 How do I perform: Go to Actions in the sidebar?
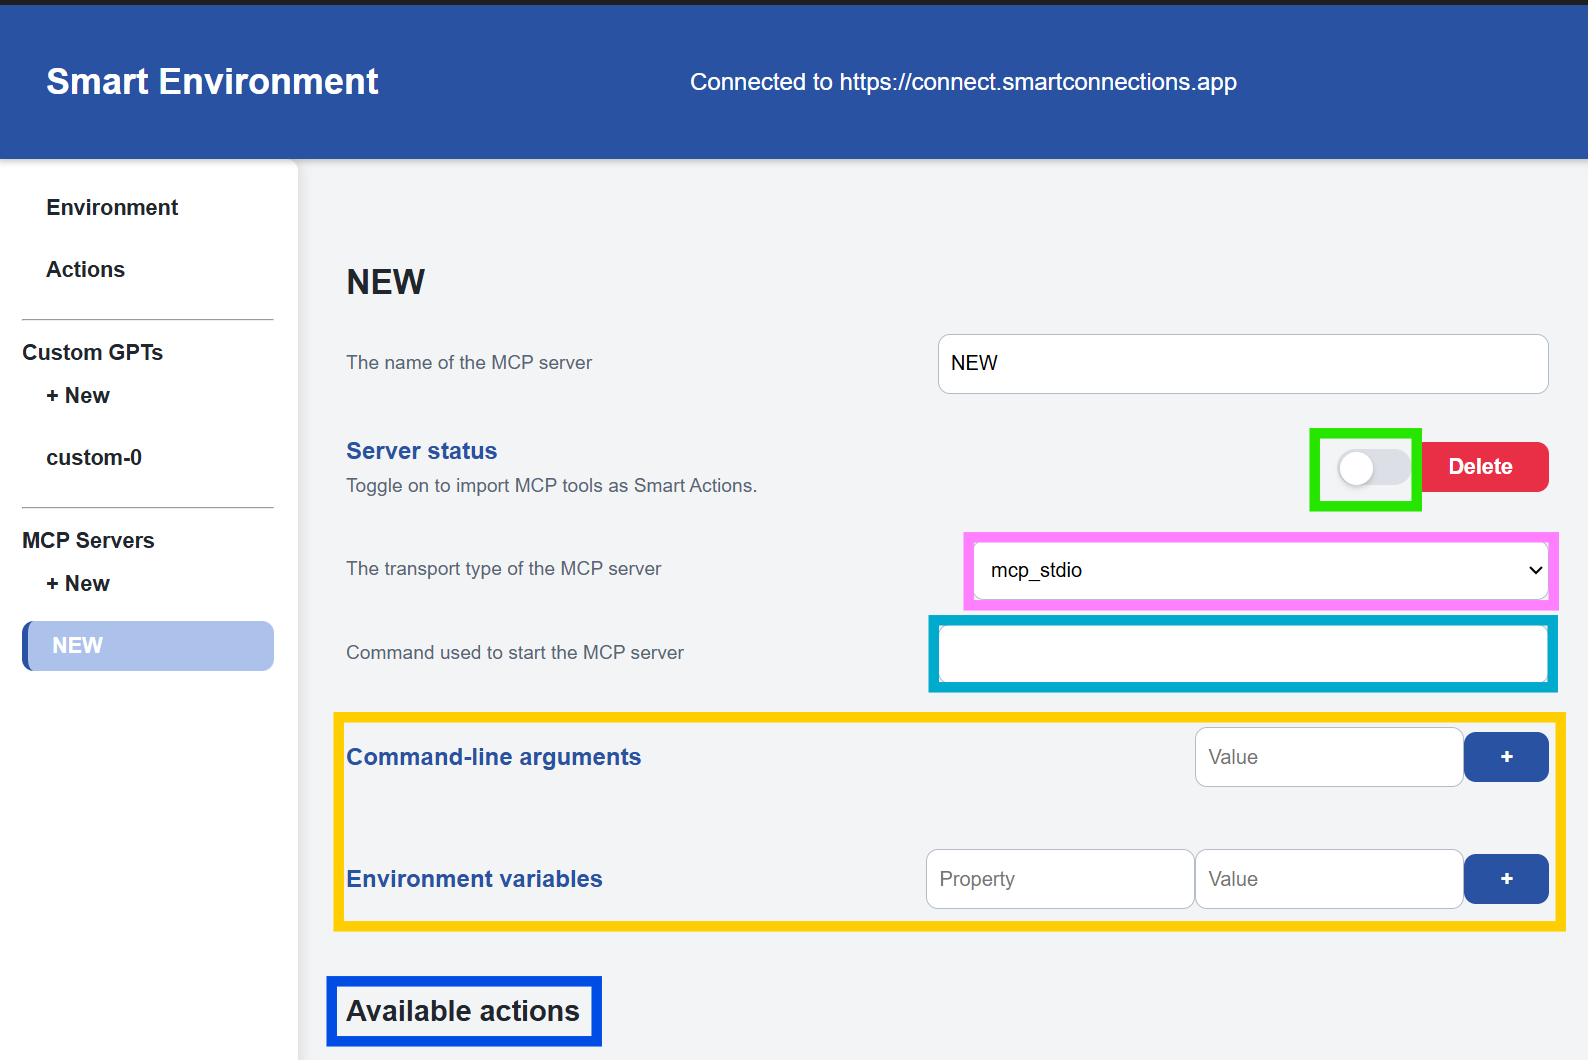pyautogui.click(x=86, y=269)
